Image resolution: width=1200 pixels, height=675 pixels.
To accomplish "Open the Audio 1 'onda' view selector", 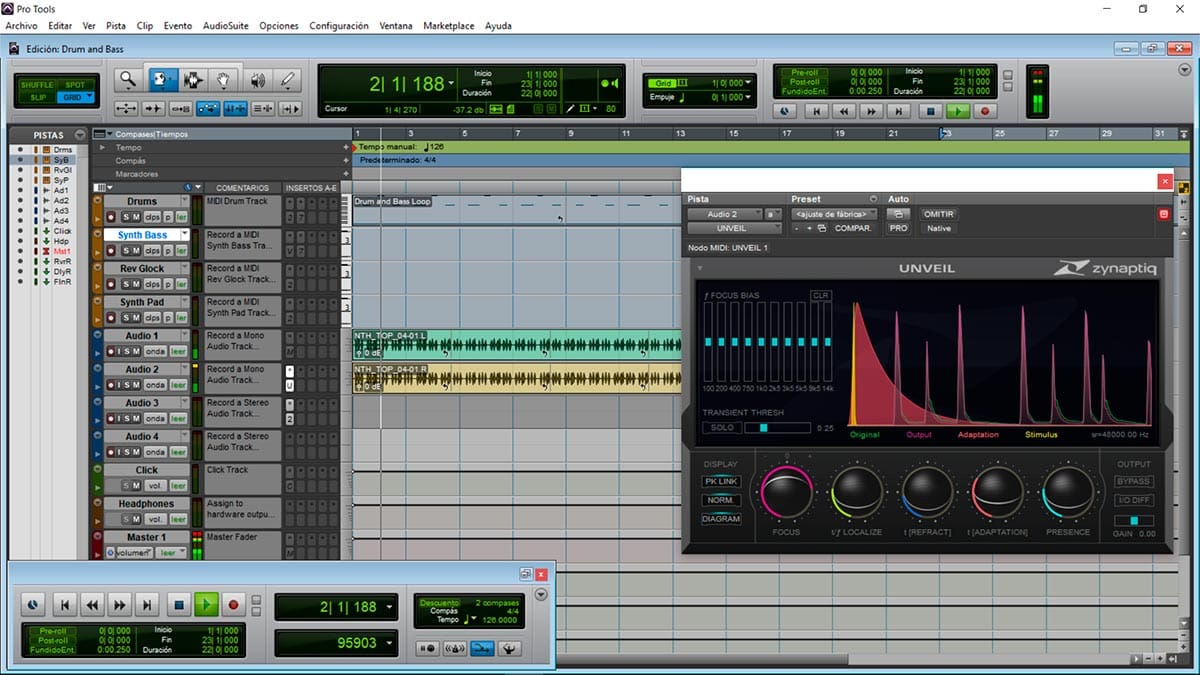I will point(155,351).
